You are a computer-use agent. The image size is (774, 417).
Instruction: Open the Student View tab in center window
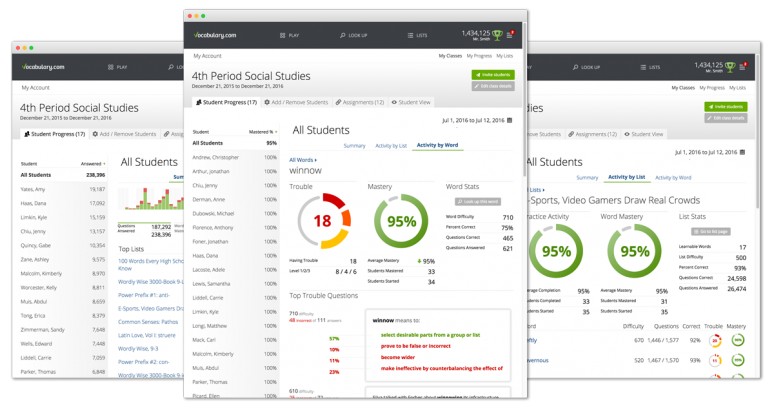point(411,102)
